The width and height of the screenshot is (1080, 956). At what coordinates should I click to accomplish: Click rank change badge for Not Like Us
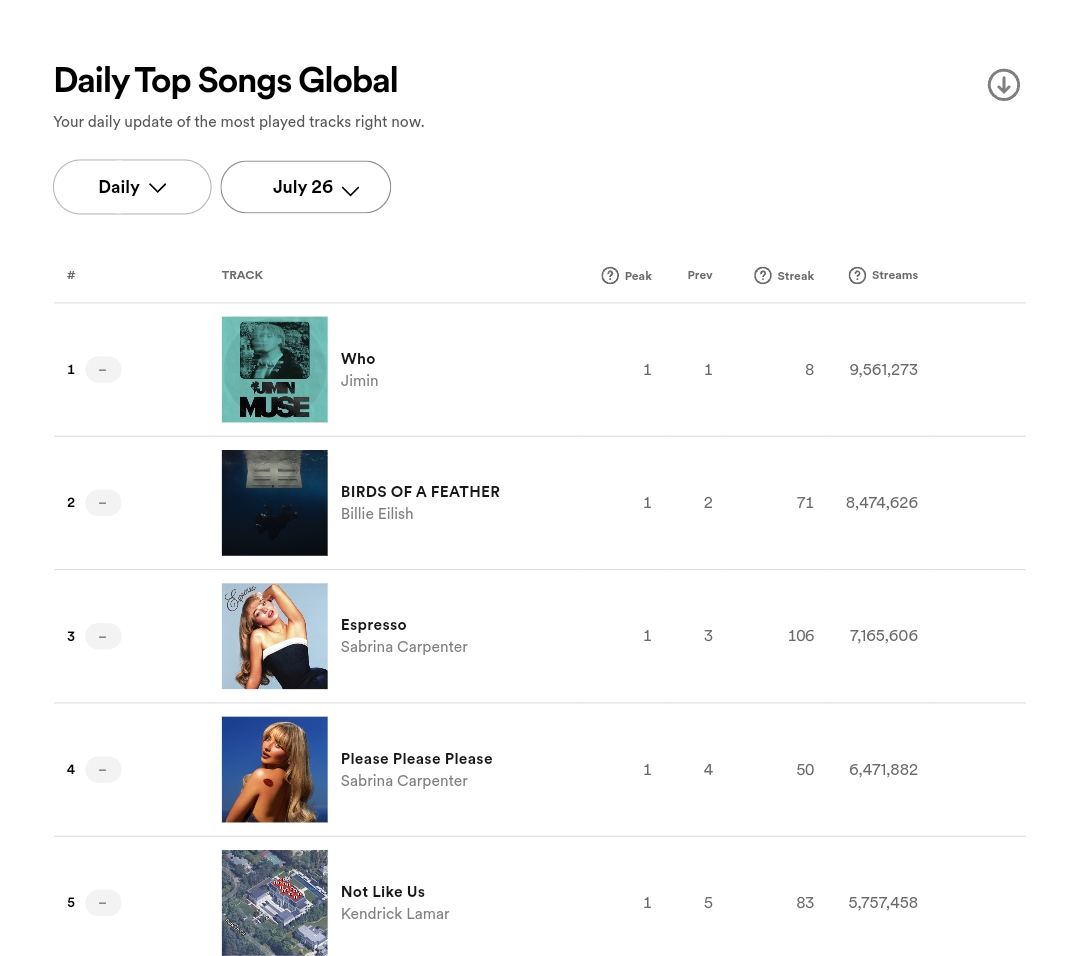[103, 902]
